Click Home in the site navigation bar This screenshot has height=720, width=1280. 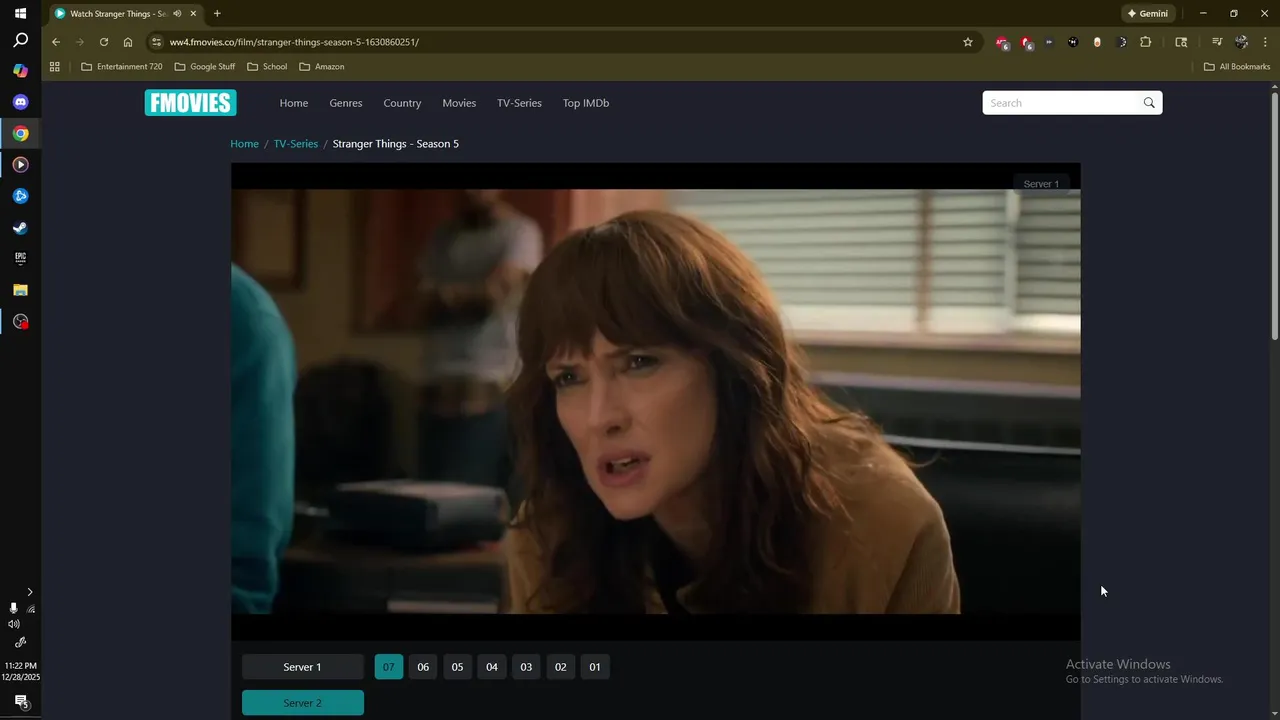(x=294, y=103)
